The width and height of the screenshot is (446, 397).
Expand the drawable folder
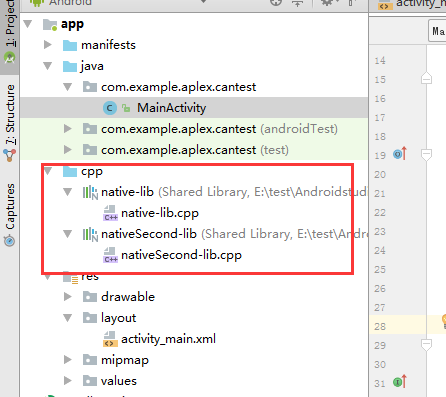coord(68,296)
